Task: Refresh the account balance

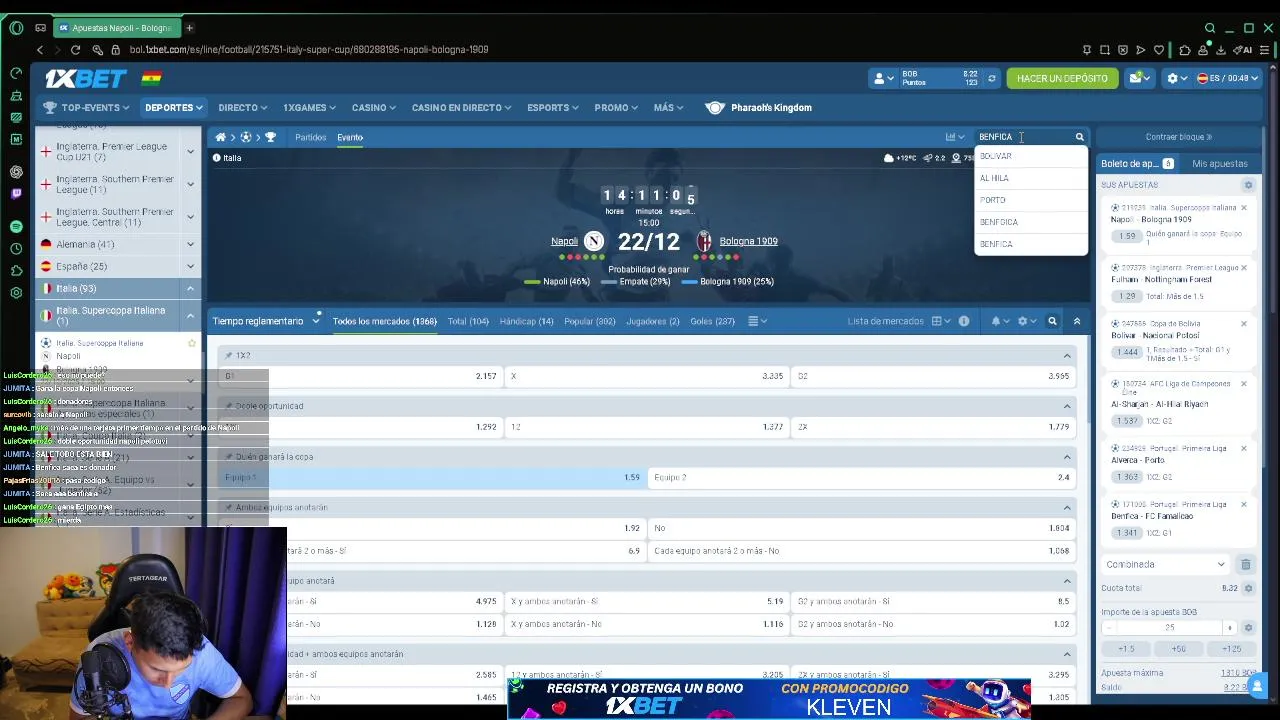Action: pos(992,78)
